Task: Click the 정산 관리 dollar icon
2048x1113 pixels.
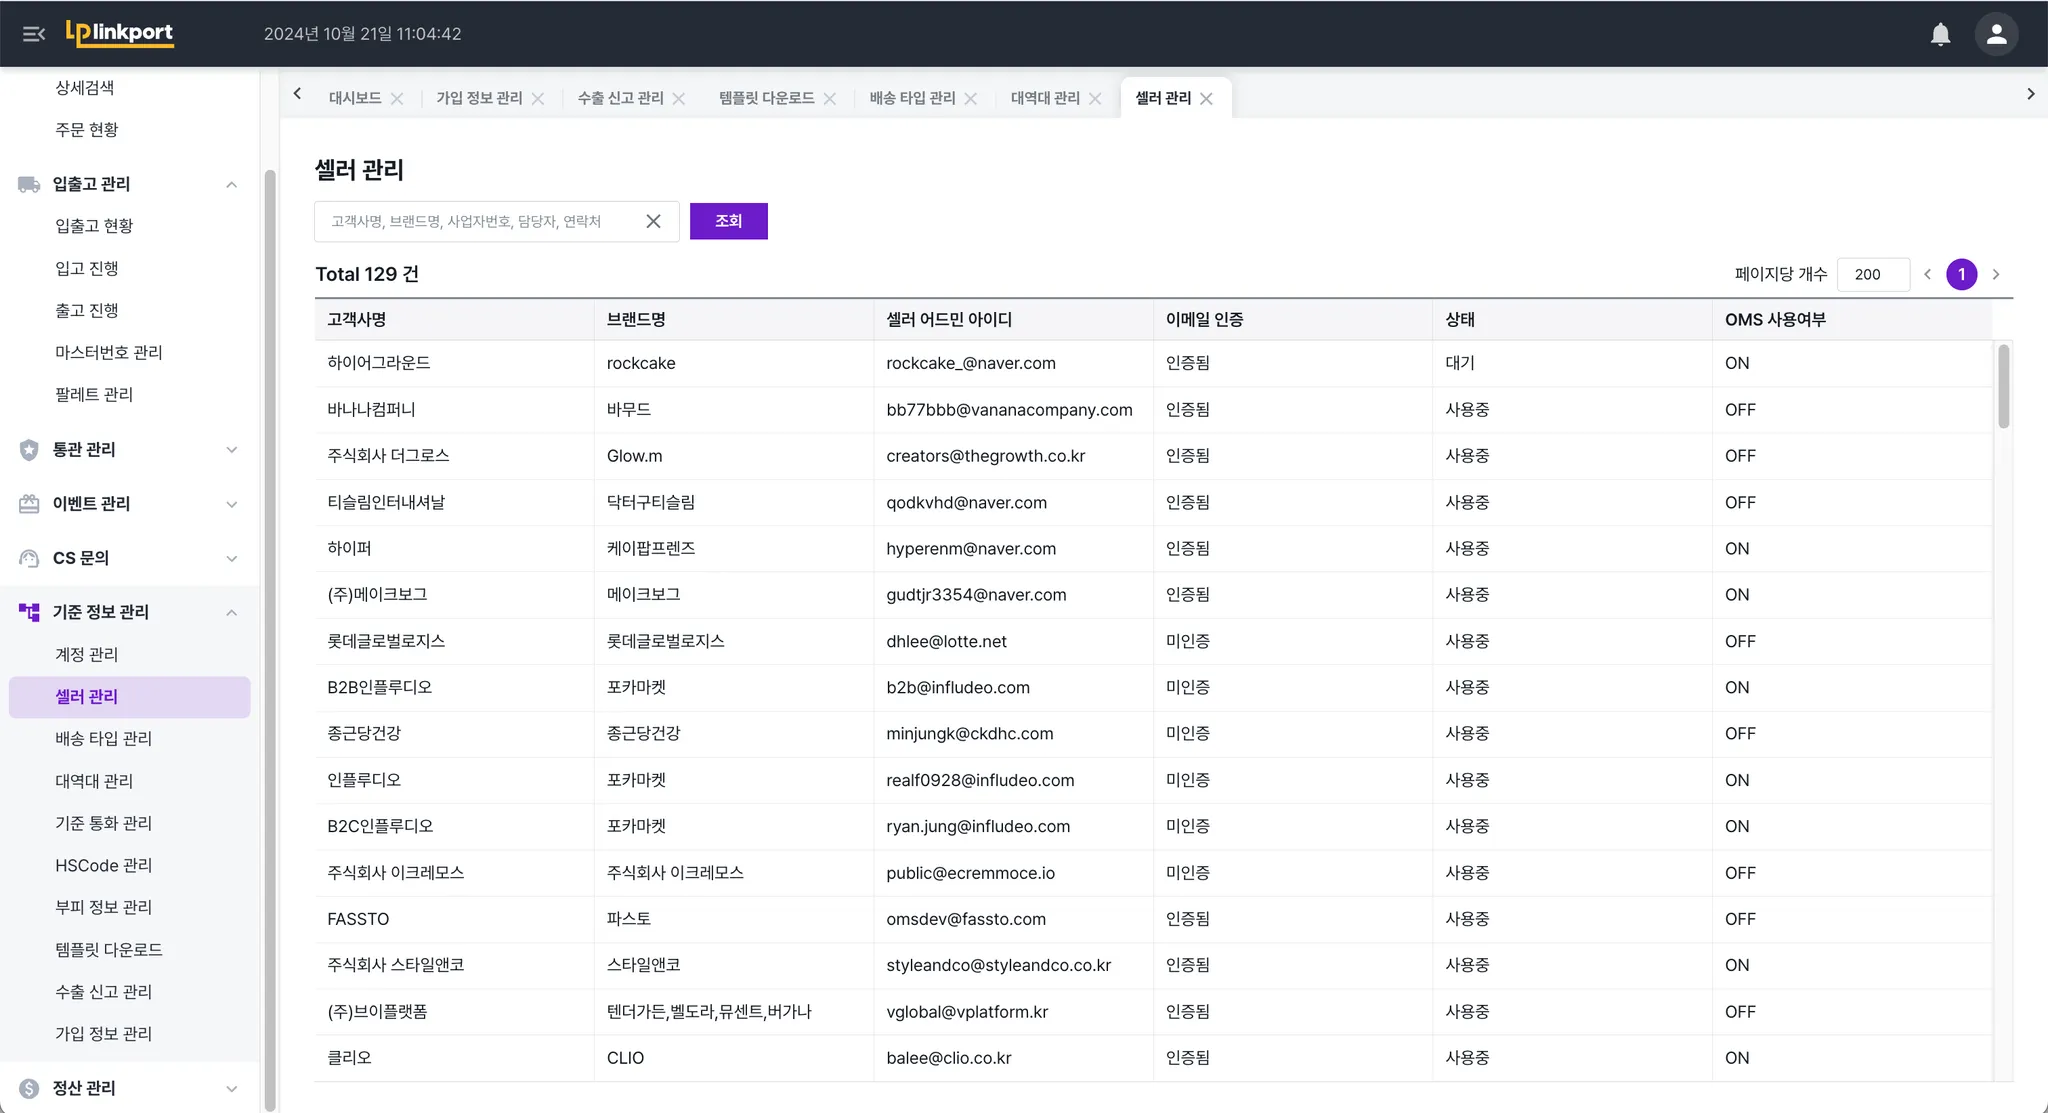Action: 29,1088
